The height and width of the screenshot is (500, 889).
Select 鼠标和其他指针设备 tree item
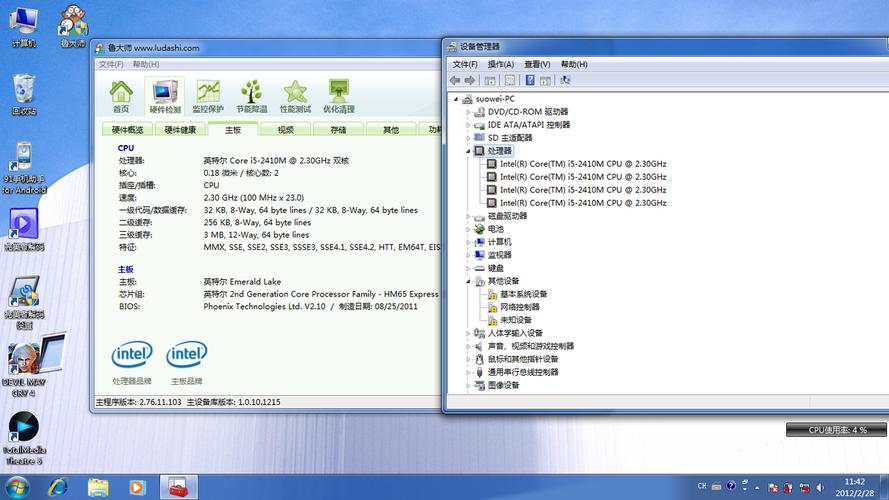click(x=523, y=359)
